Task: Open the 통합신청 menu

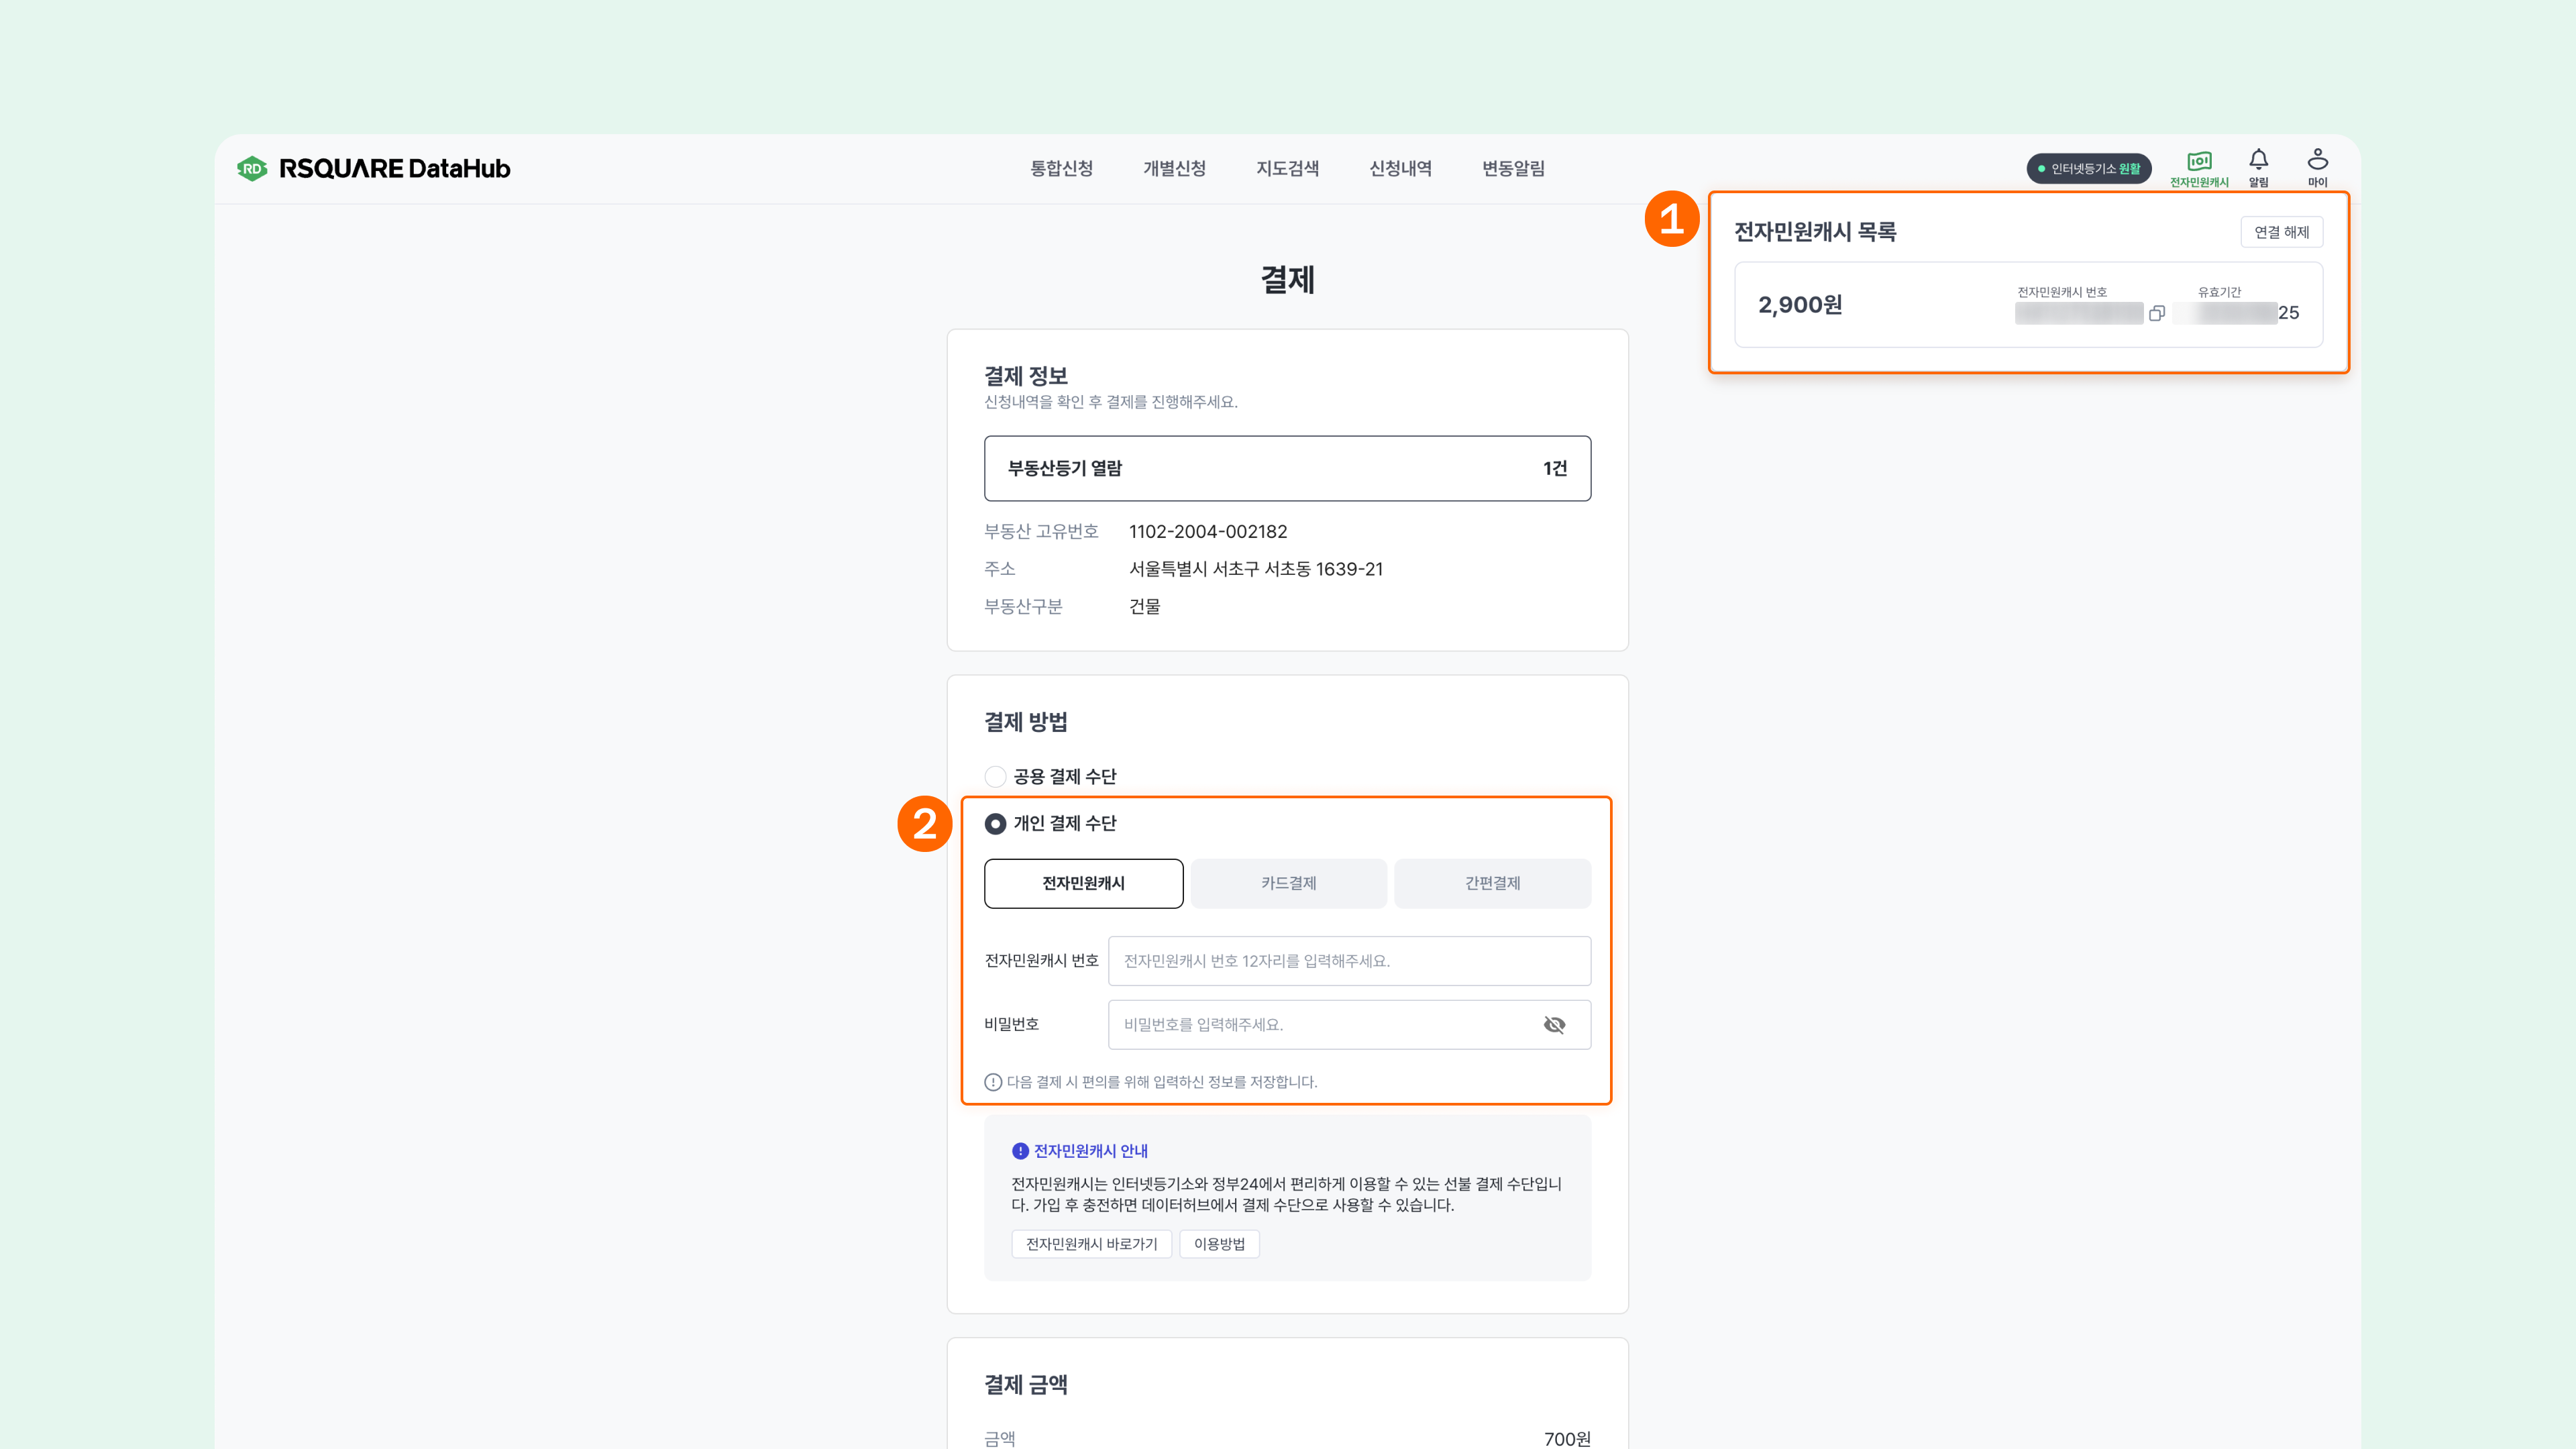Action: 1061,168
